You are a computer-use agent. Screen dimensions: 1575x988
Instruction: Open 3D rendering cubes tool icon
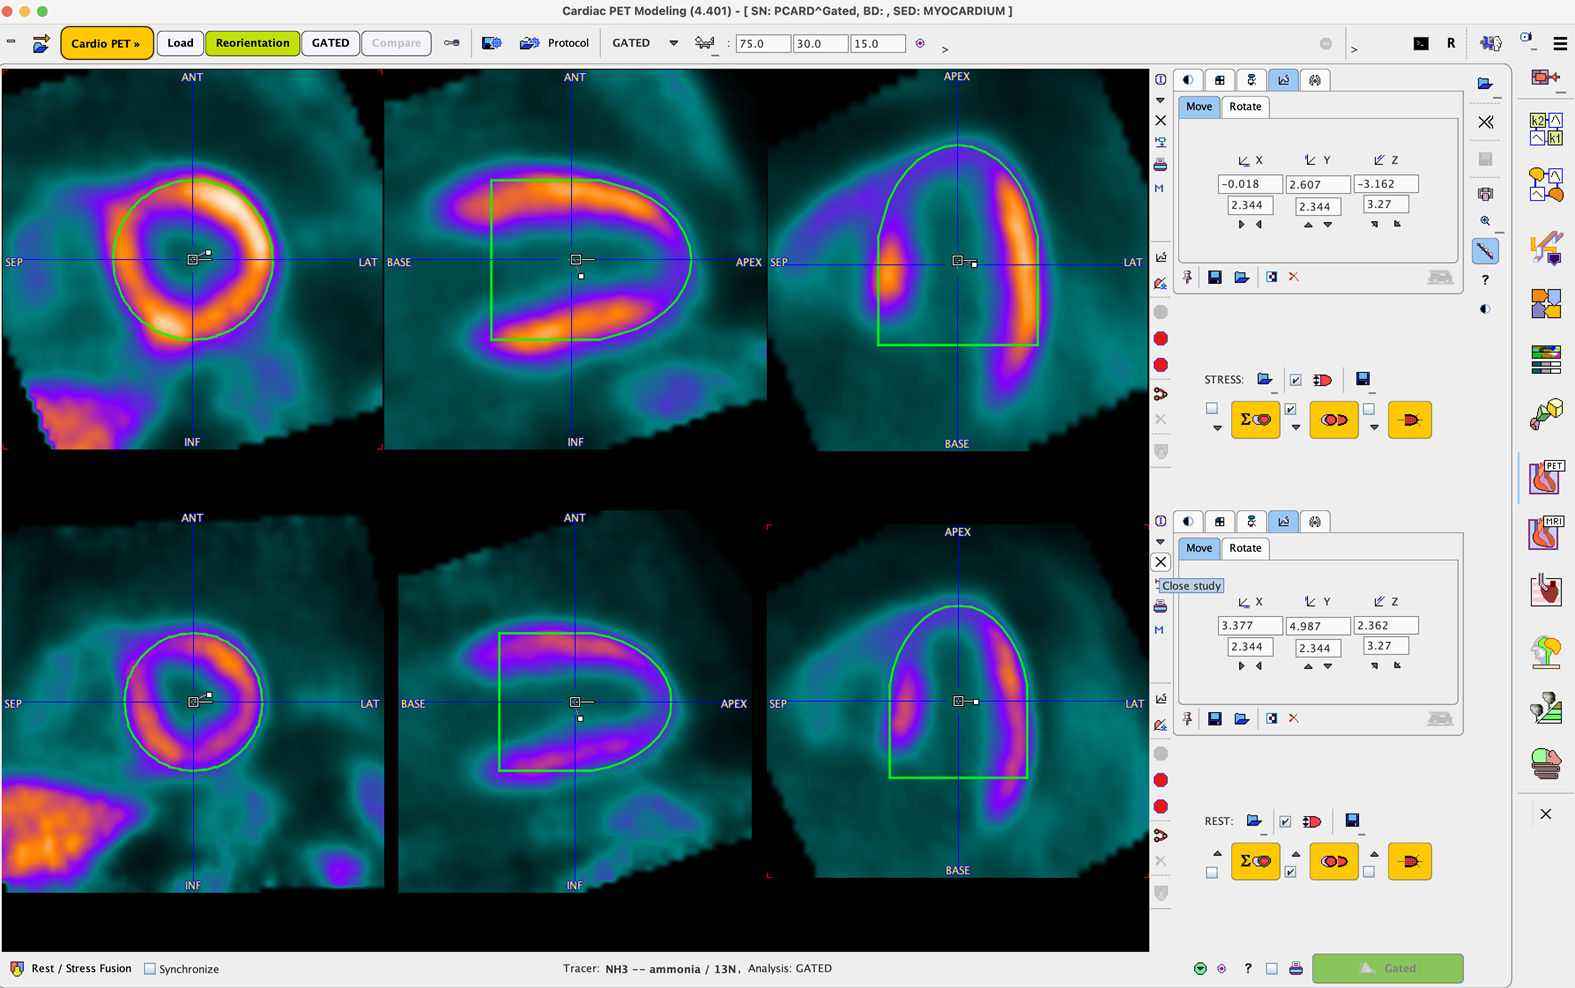[x=1546, y=413]
